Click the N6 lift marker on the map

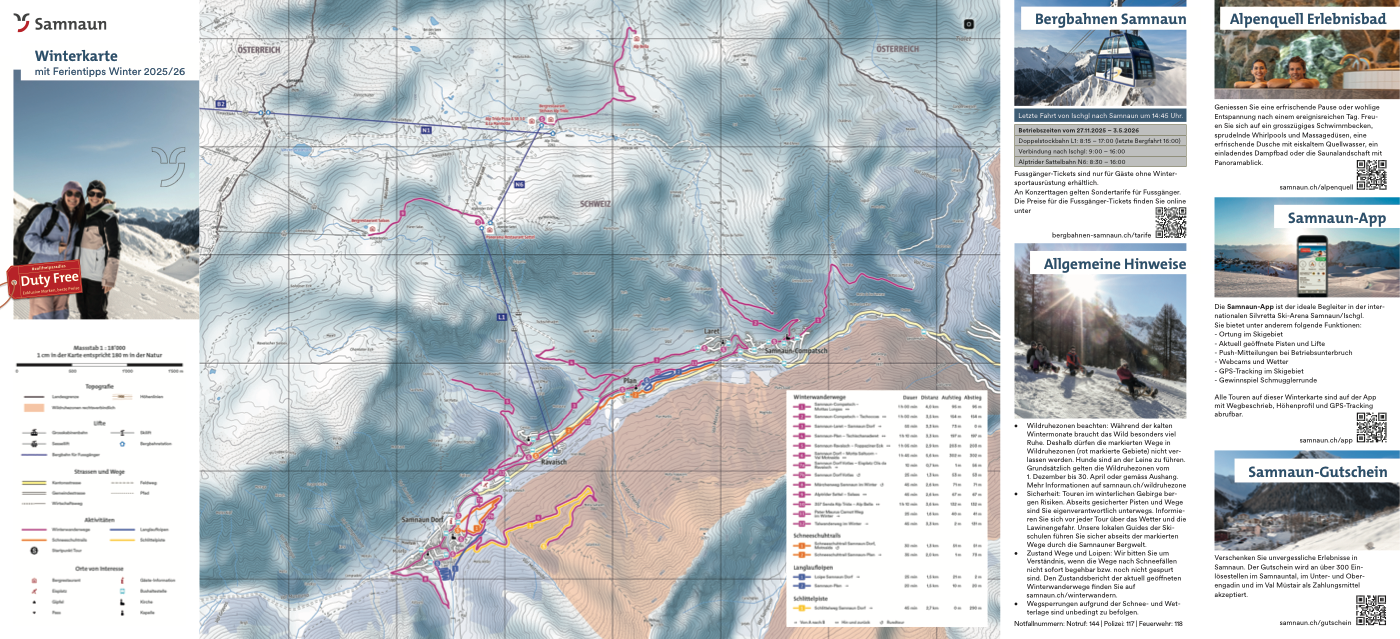coord(519,184)
